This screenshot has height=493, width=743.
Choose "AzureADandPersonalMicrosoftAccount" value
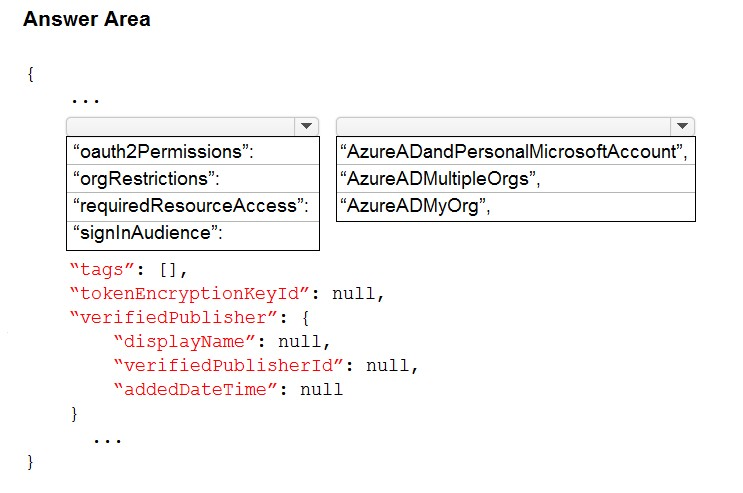point(516,151)
